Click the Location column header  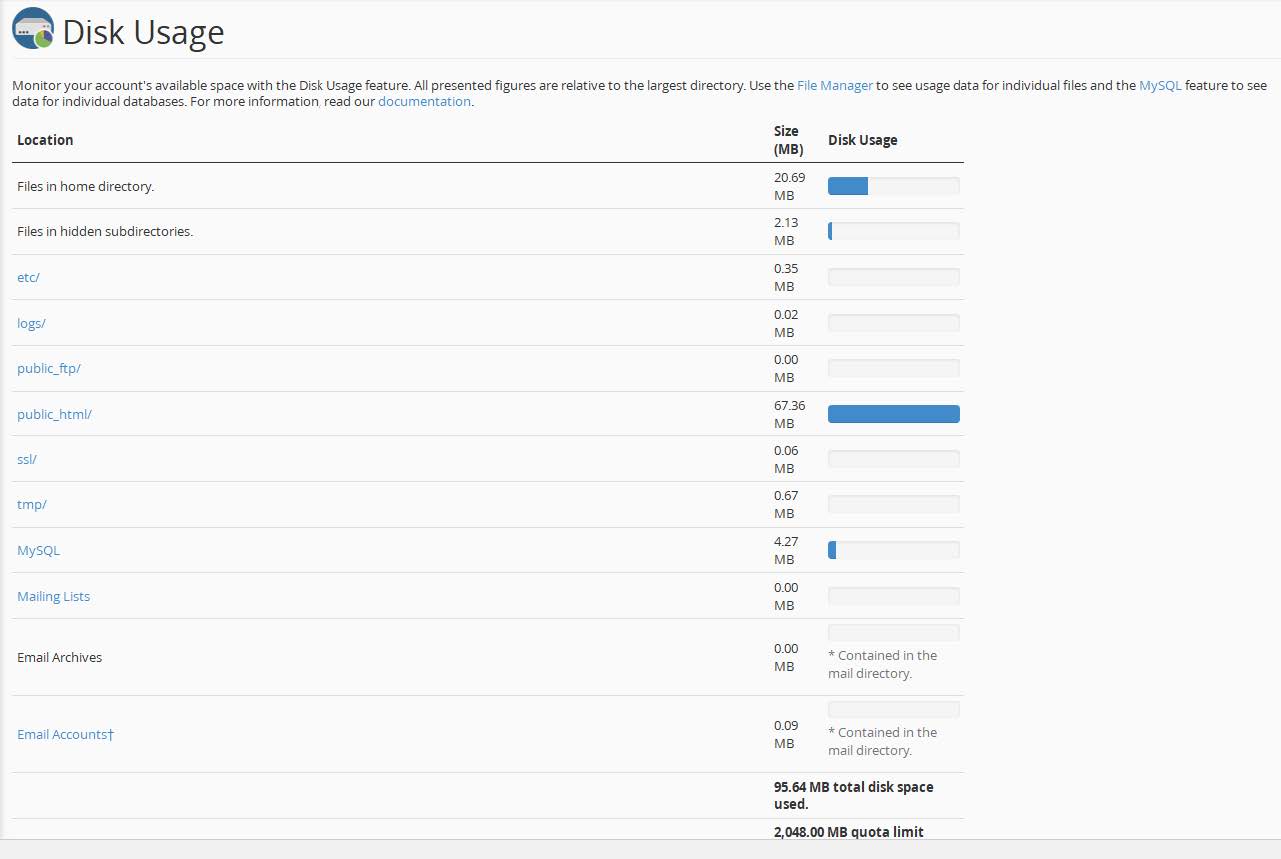coord(45,140)
